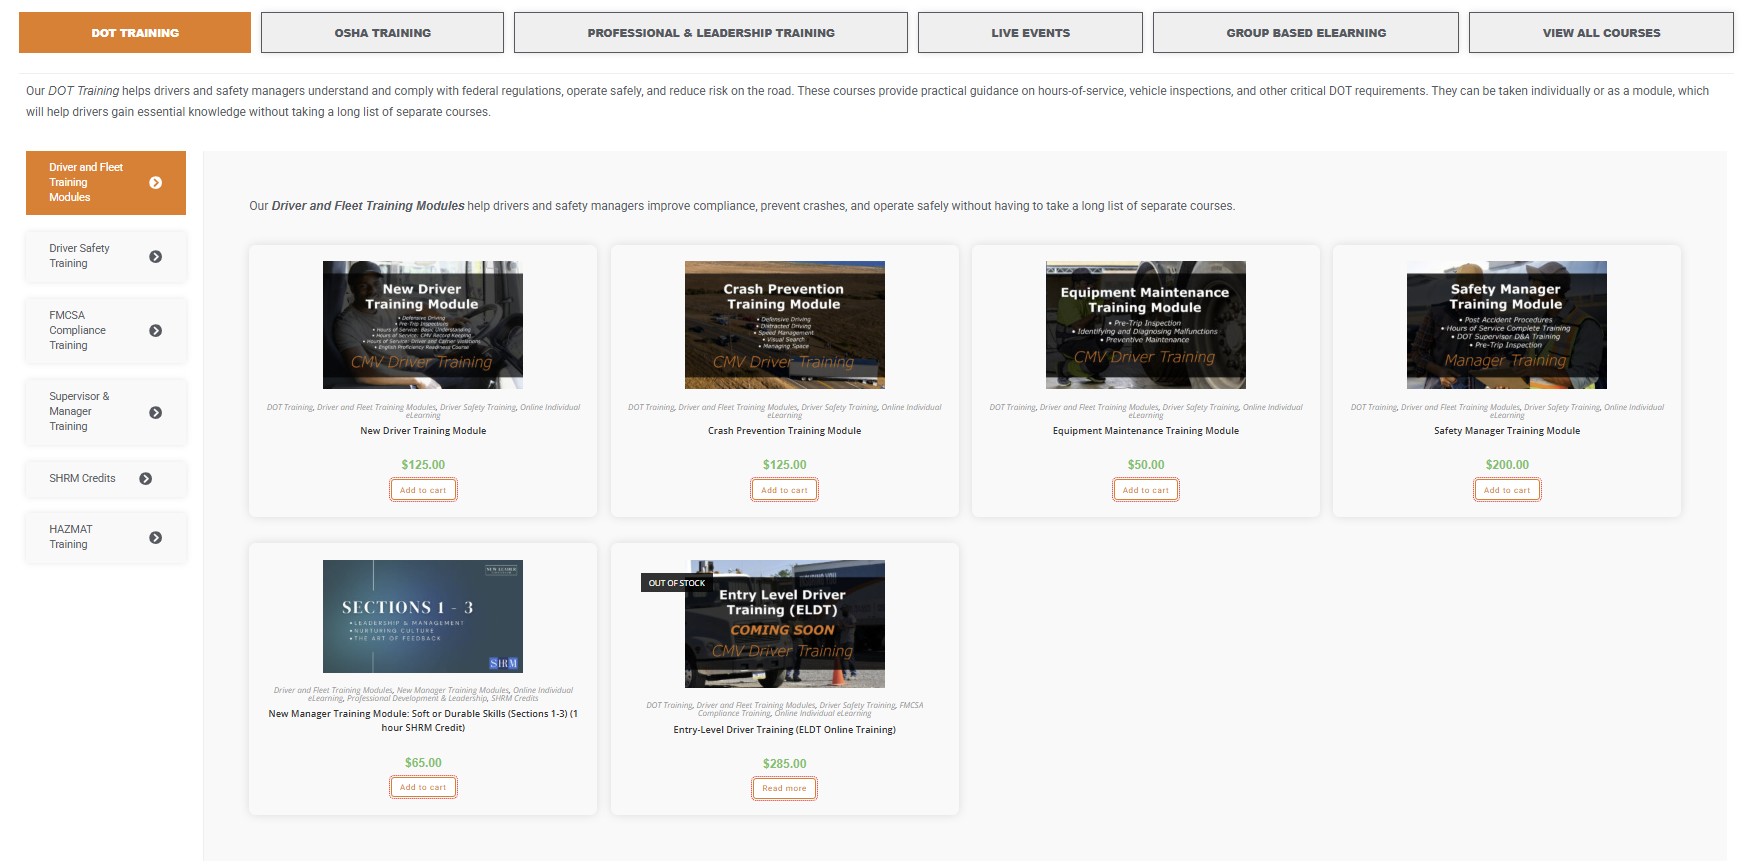Viewport: 1751px width, 866px height.
Task: Click the arrow icon beside HAZMAT Training
Action: 155,538
